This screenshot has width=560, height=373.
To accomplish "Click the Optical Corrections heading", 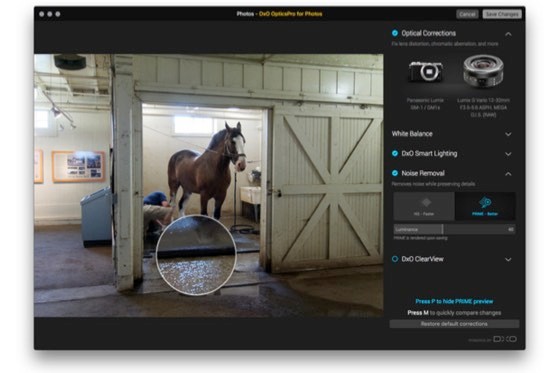I will pyautogui.click(x=429, y=33).
